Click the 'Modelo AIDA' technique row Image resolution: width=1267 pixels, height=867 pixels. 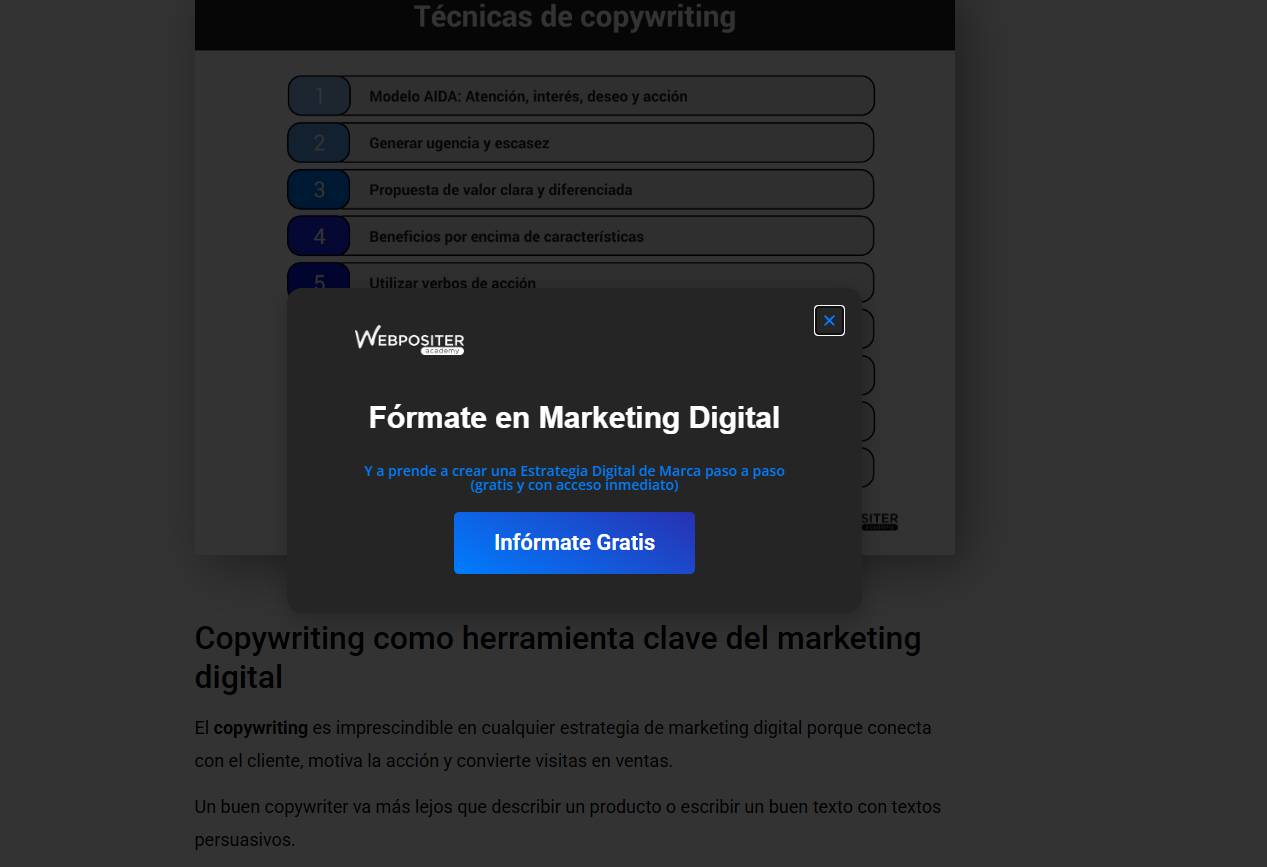pos(528,97)
